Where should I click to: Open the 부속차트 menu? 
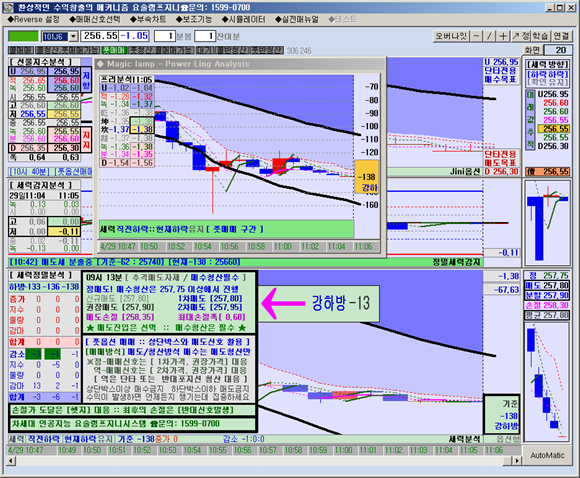[x=148, y=19]
